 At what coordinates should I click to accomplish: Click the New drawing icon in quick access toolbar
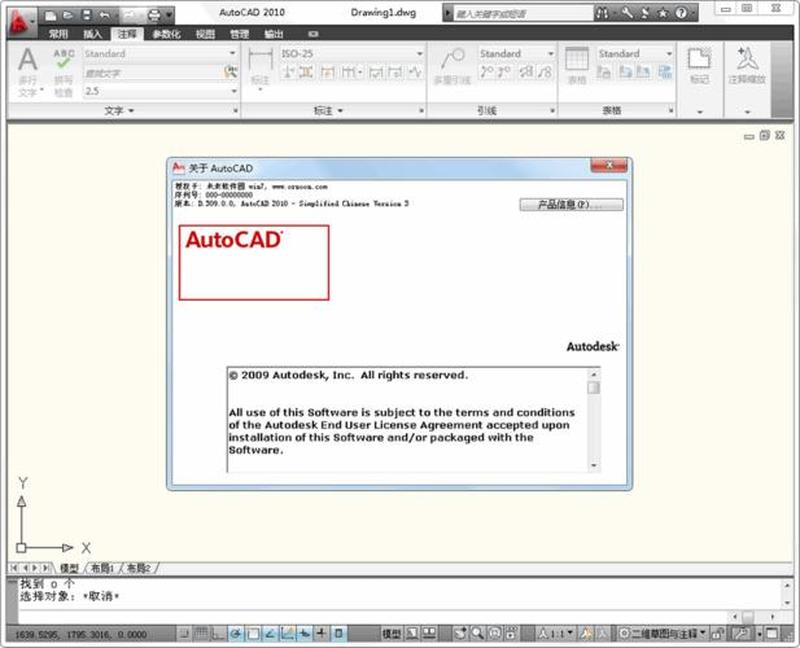coord(51,15)
